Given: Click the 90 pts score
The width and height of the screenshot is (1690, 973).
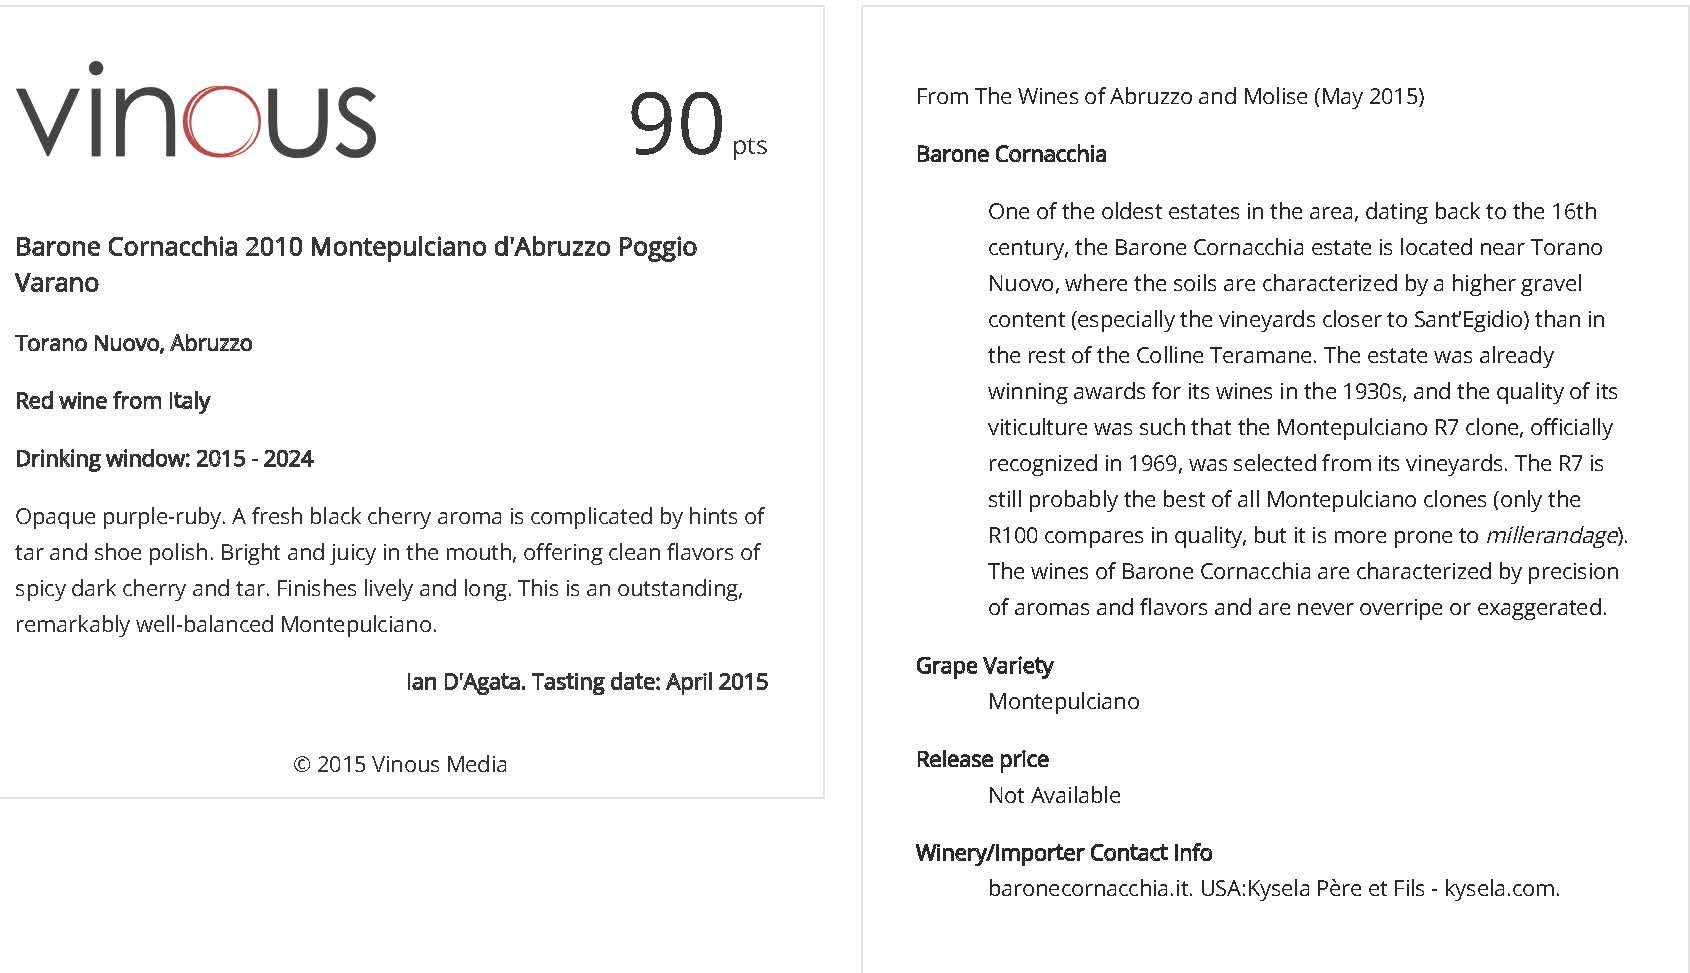Looking at the screenshot, I should coord(698,124).
